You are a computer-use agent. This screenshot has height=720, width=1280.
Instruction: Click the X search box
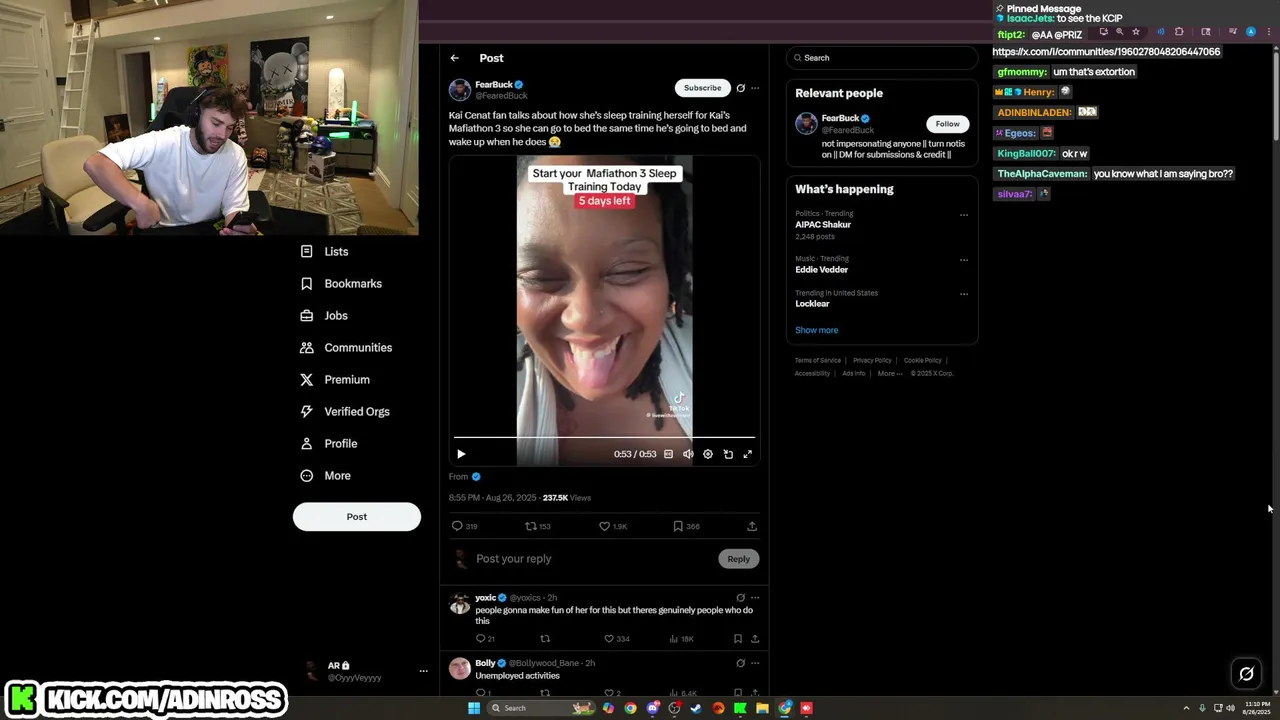pyautogui.click(x=881, y=58)
